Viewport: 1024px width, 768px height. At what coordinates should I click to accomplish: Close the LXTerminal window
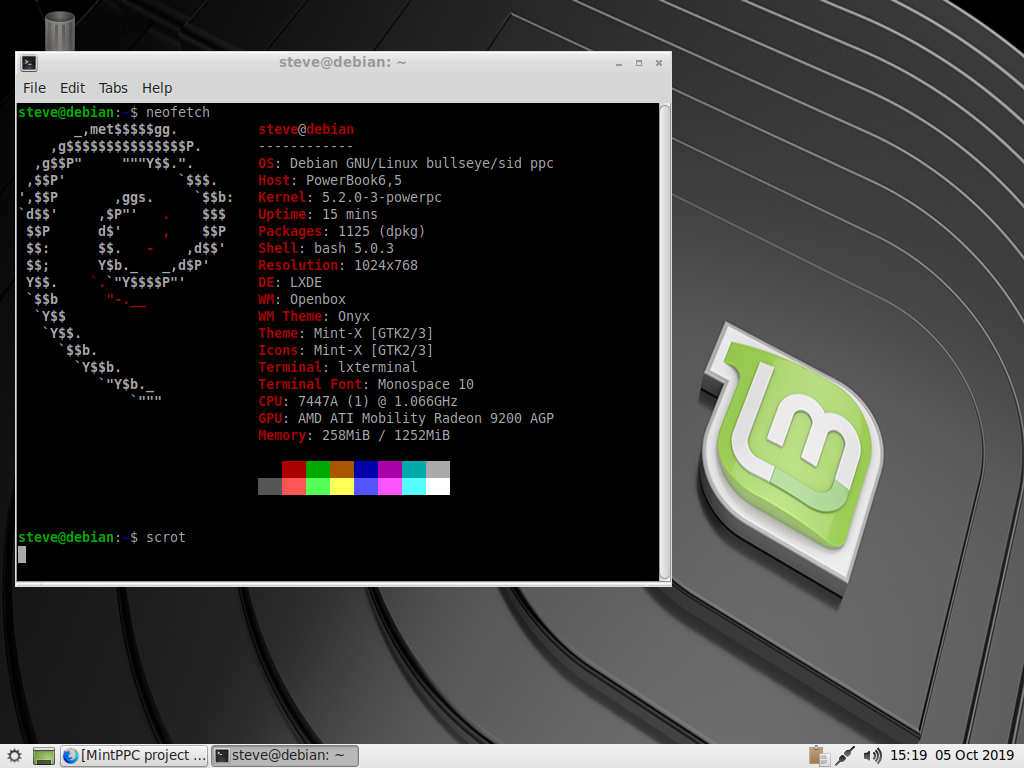[x=659, y=63]
